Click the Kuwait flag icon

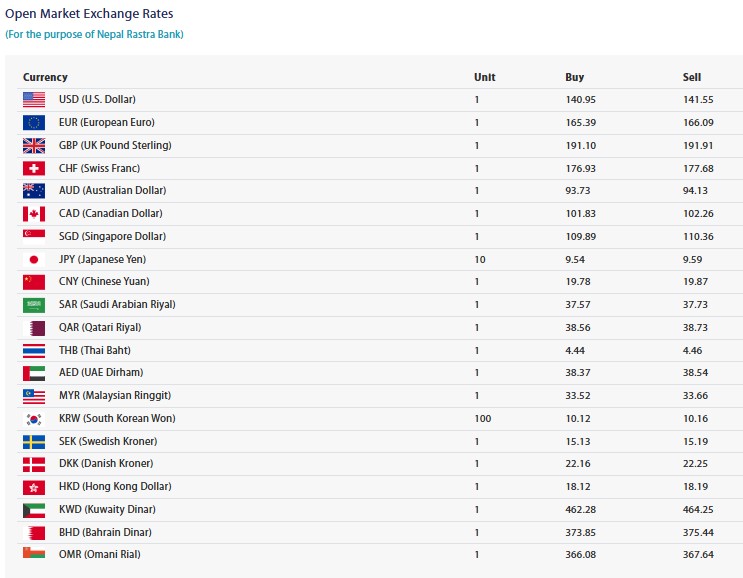[34, 510]
